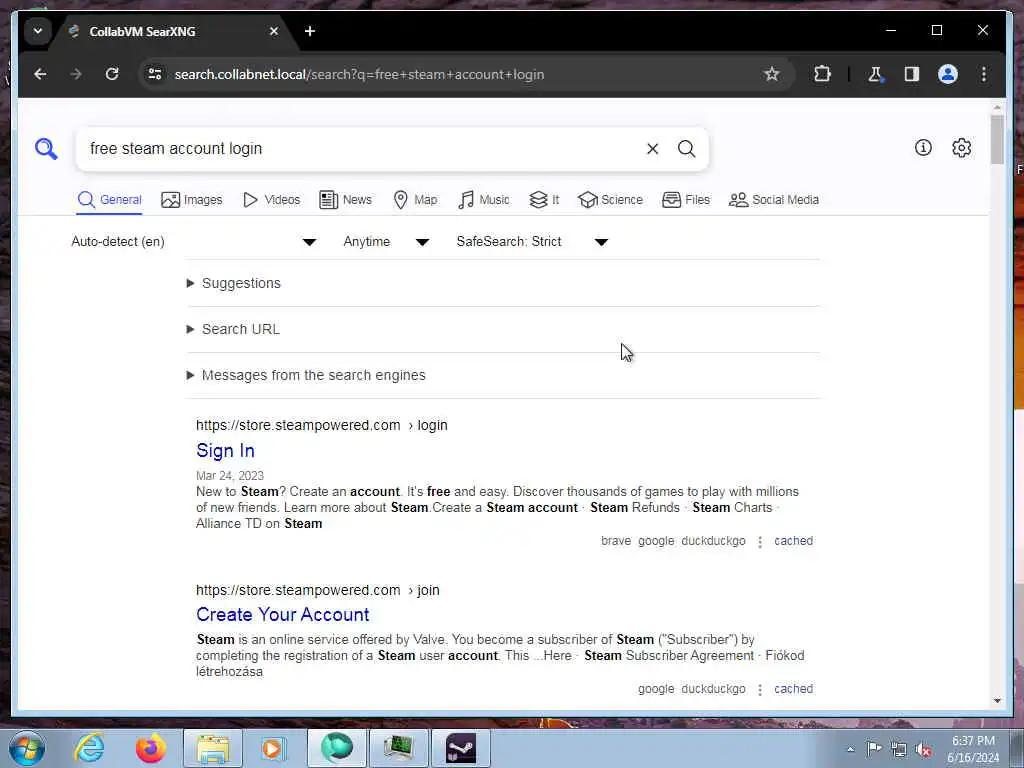Submit search using the magnifier button

(686, 149)
